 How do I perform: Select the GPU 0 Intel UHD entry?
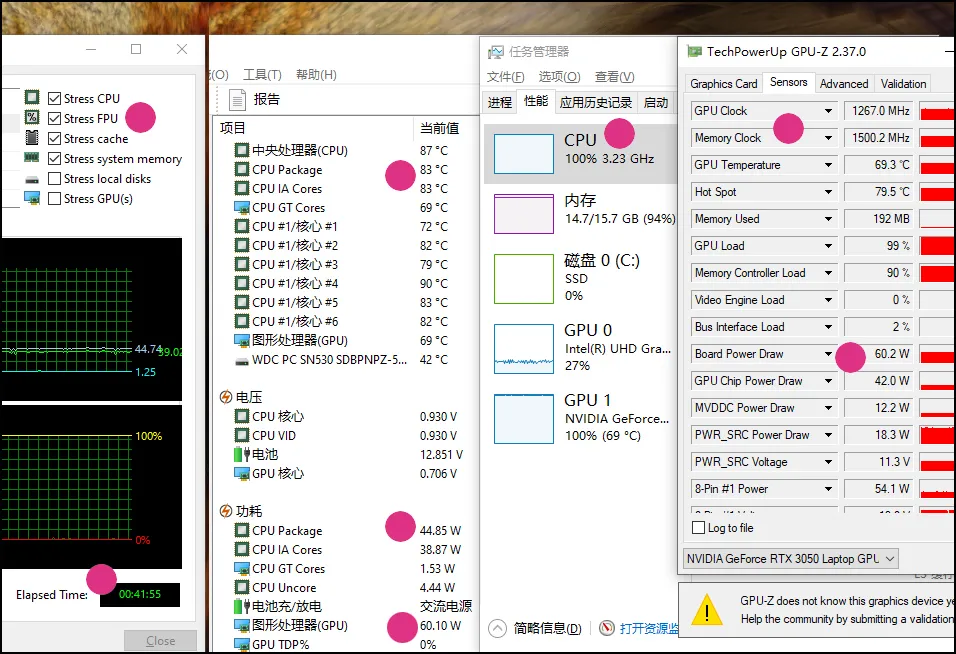click(580, 348)
